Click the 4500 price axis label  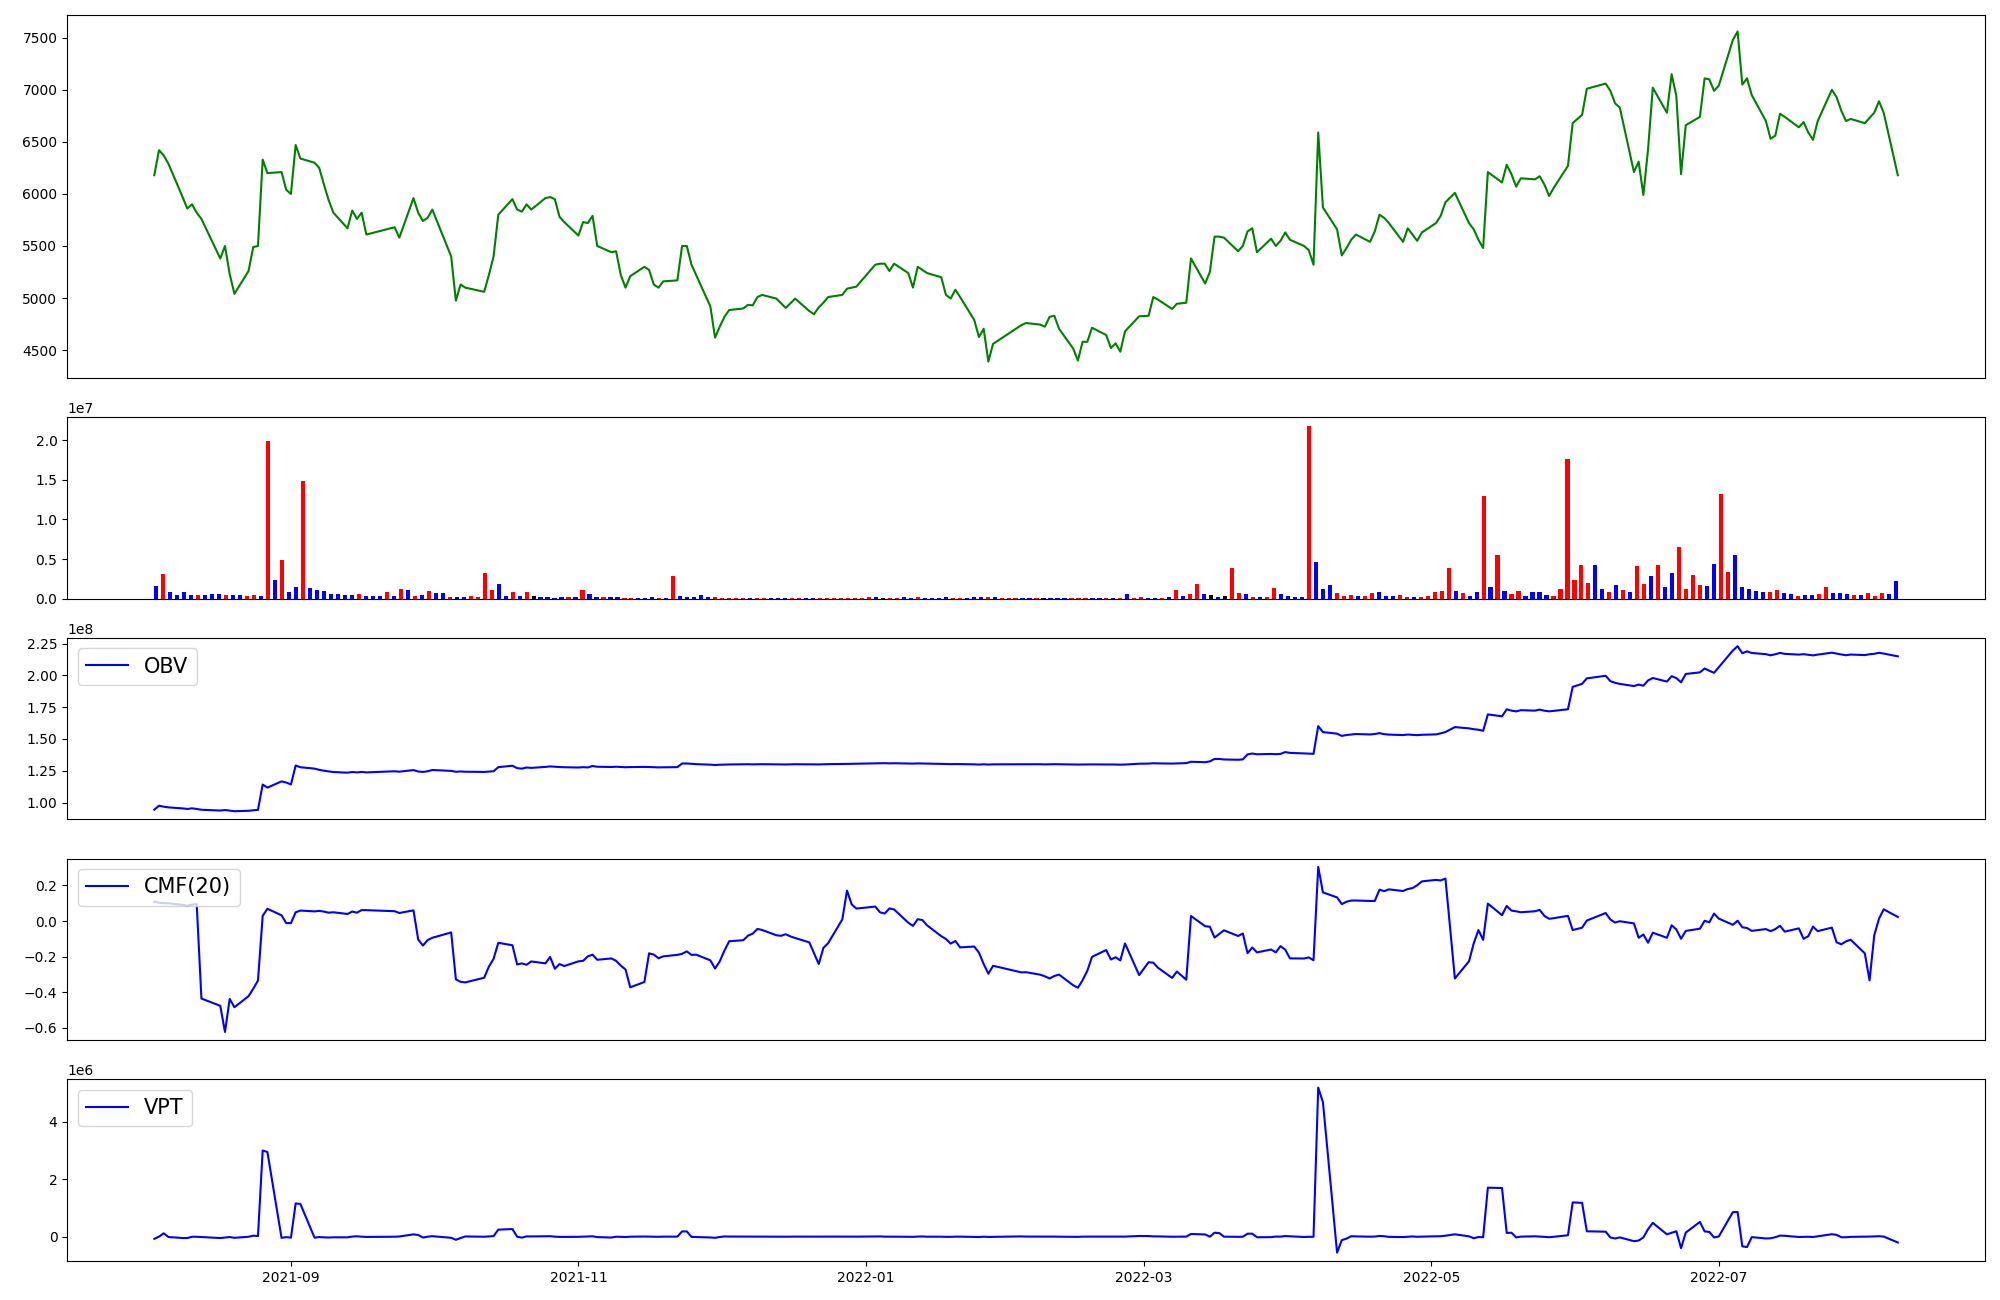pyautogui.click(x=41, y=351)
